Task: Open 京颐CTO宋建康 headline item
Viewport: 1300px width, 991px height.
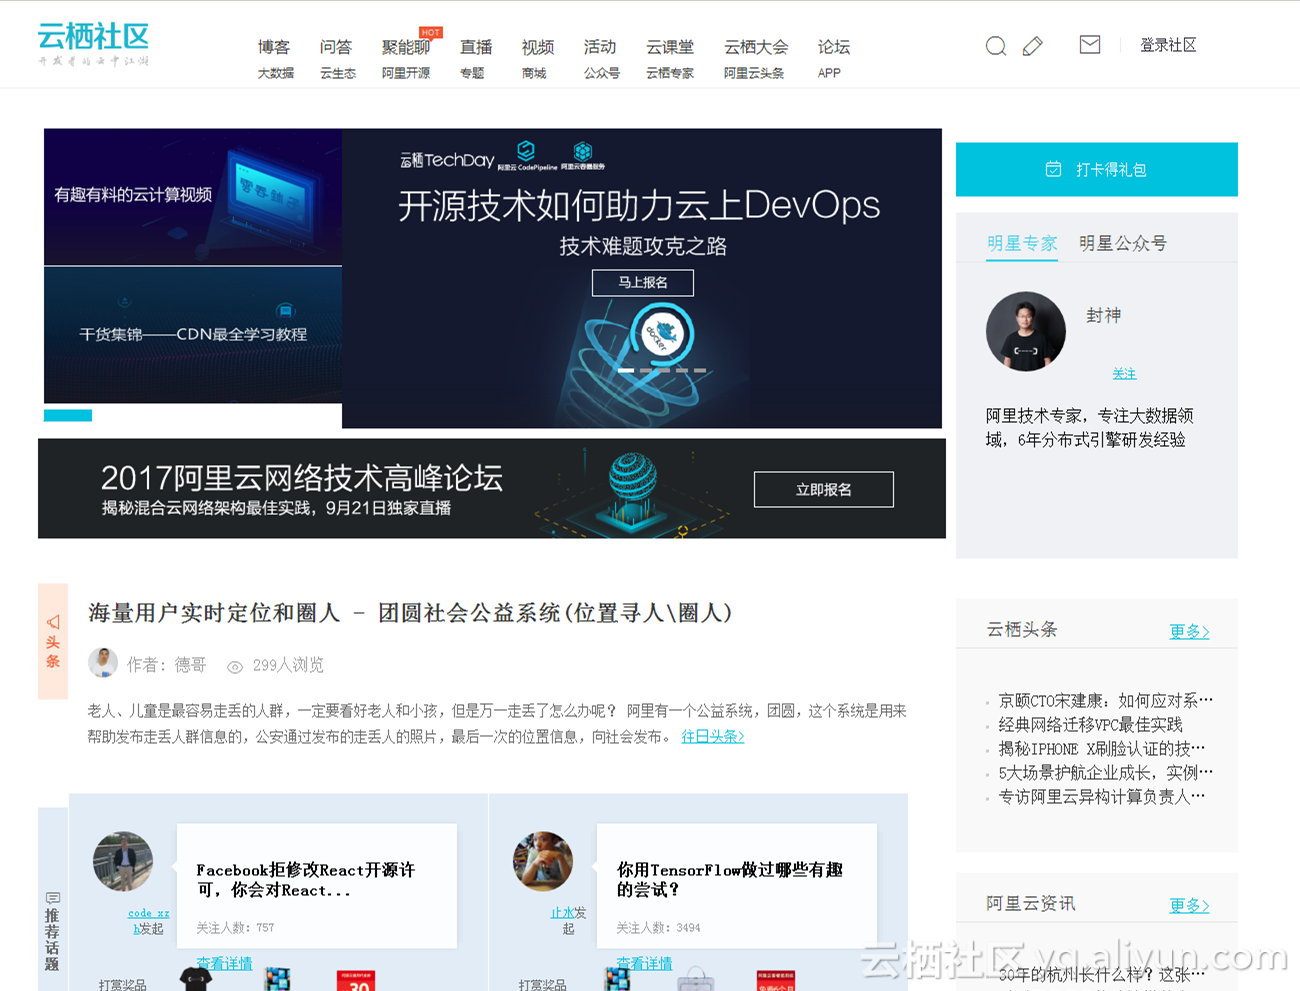Action: click(x=1105, y=700)
